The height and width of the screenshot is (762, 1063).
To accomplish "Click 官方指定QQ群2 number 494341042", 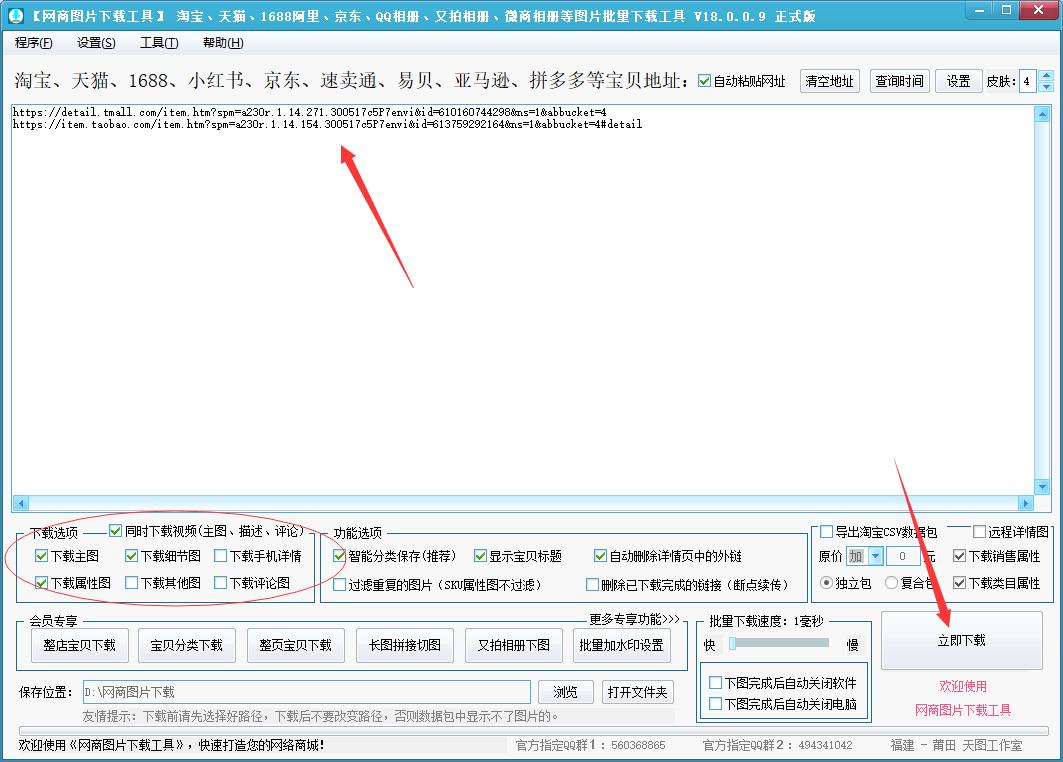I will [825, 745].
